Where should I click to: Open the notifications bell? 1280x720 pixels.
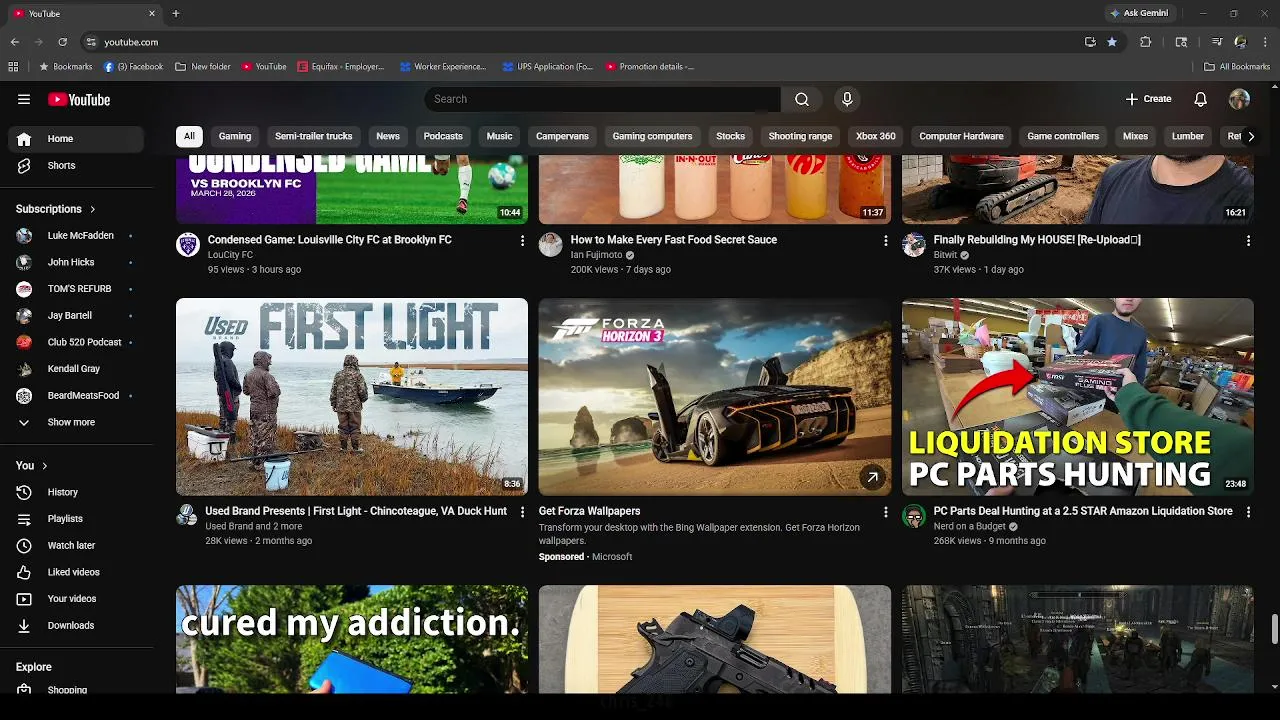click(x=1201, y=99)
